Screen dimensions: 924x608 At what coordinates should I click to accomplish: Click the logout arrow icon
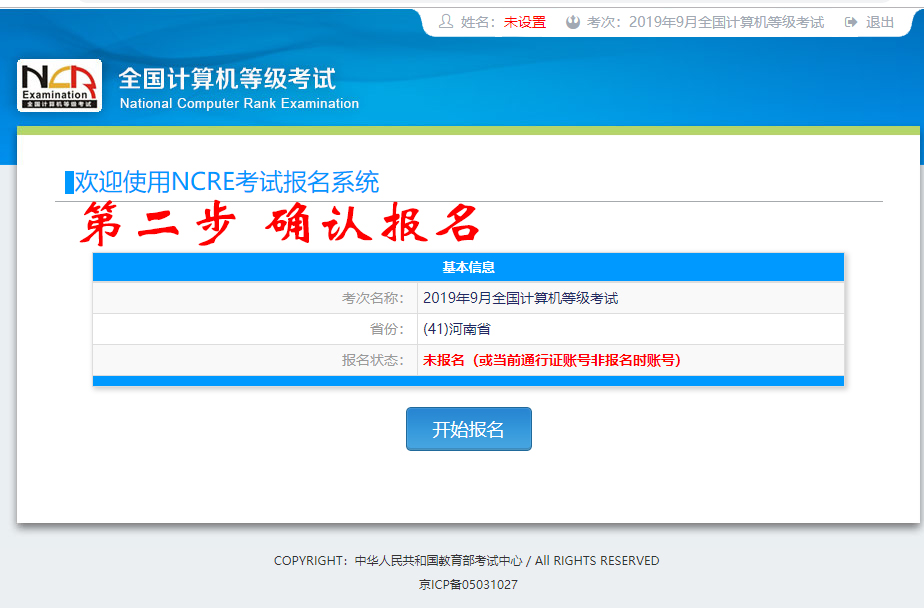click(x=851, y=22)
